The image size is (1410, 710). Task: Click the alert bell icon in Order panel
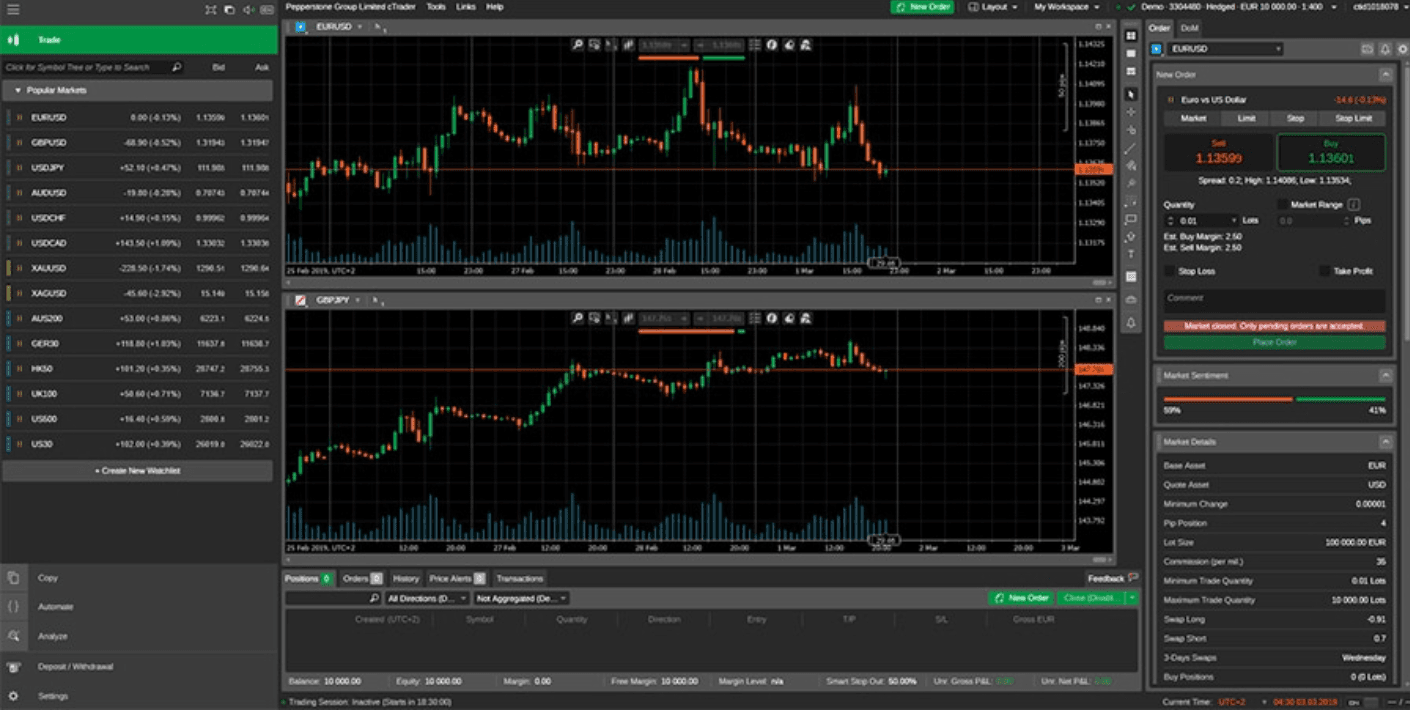point(1384,49)
